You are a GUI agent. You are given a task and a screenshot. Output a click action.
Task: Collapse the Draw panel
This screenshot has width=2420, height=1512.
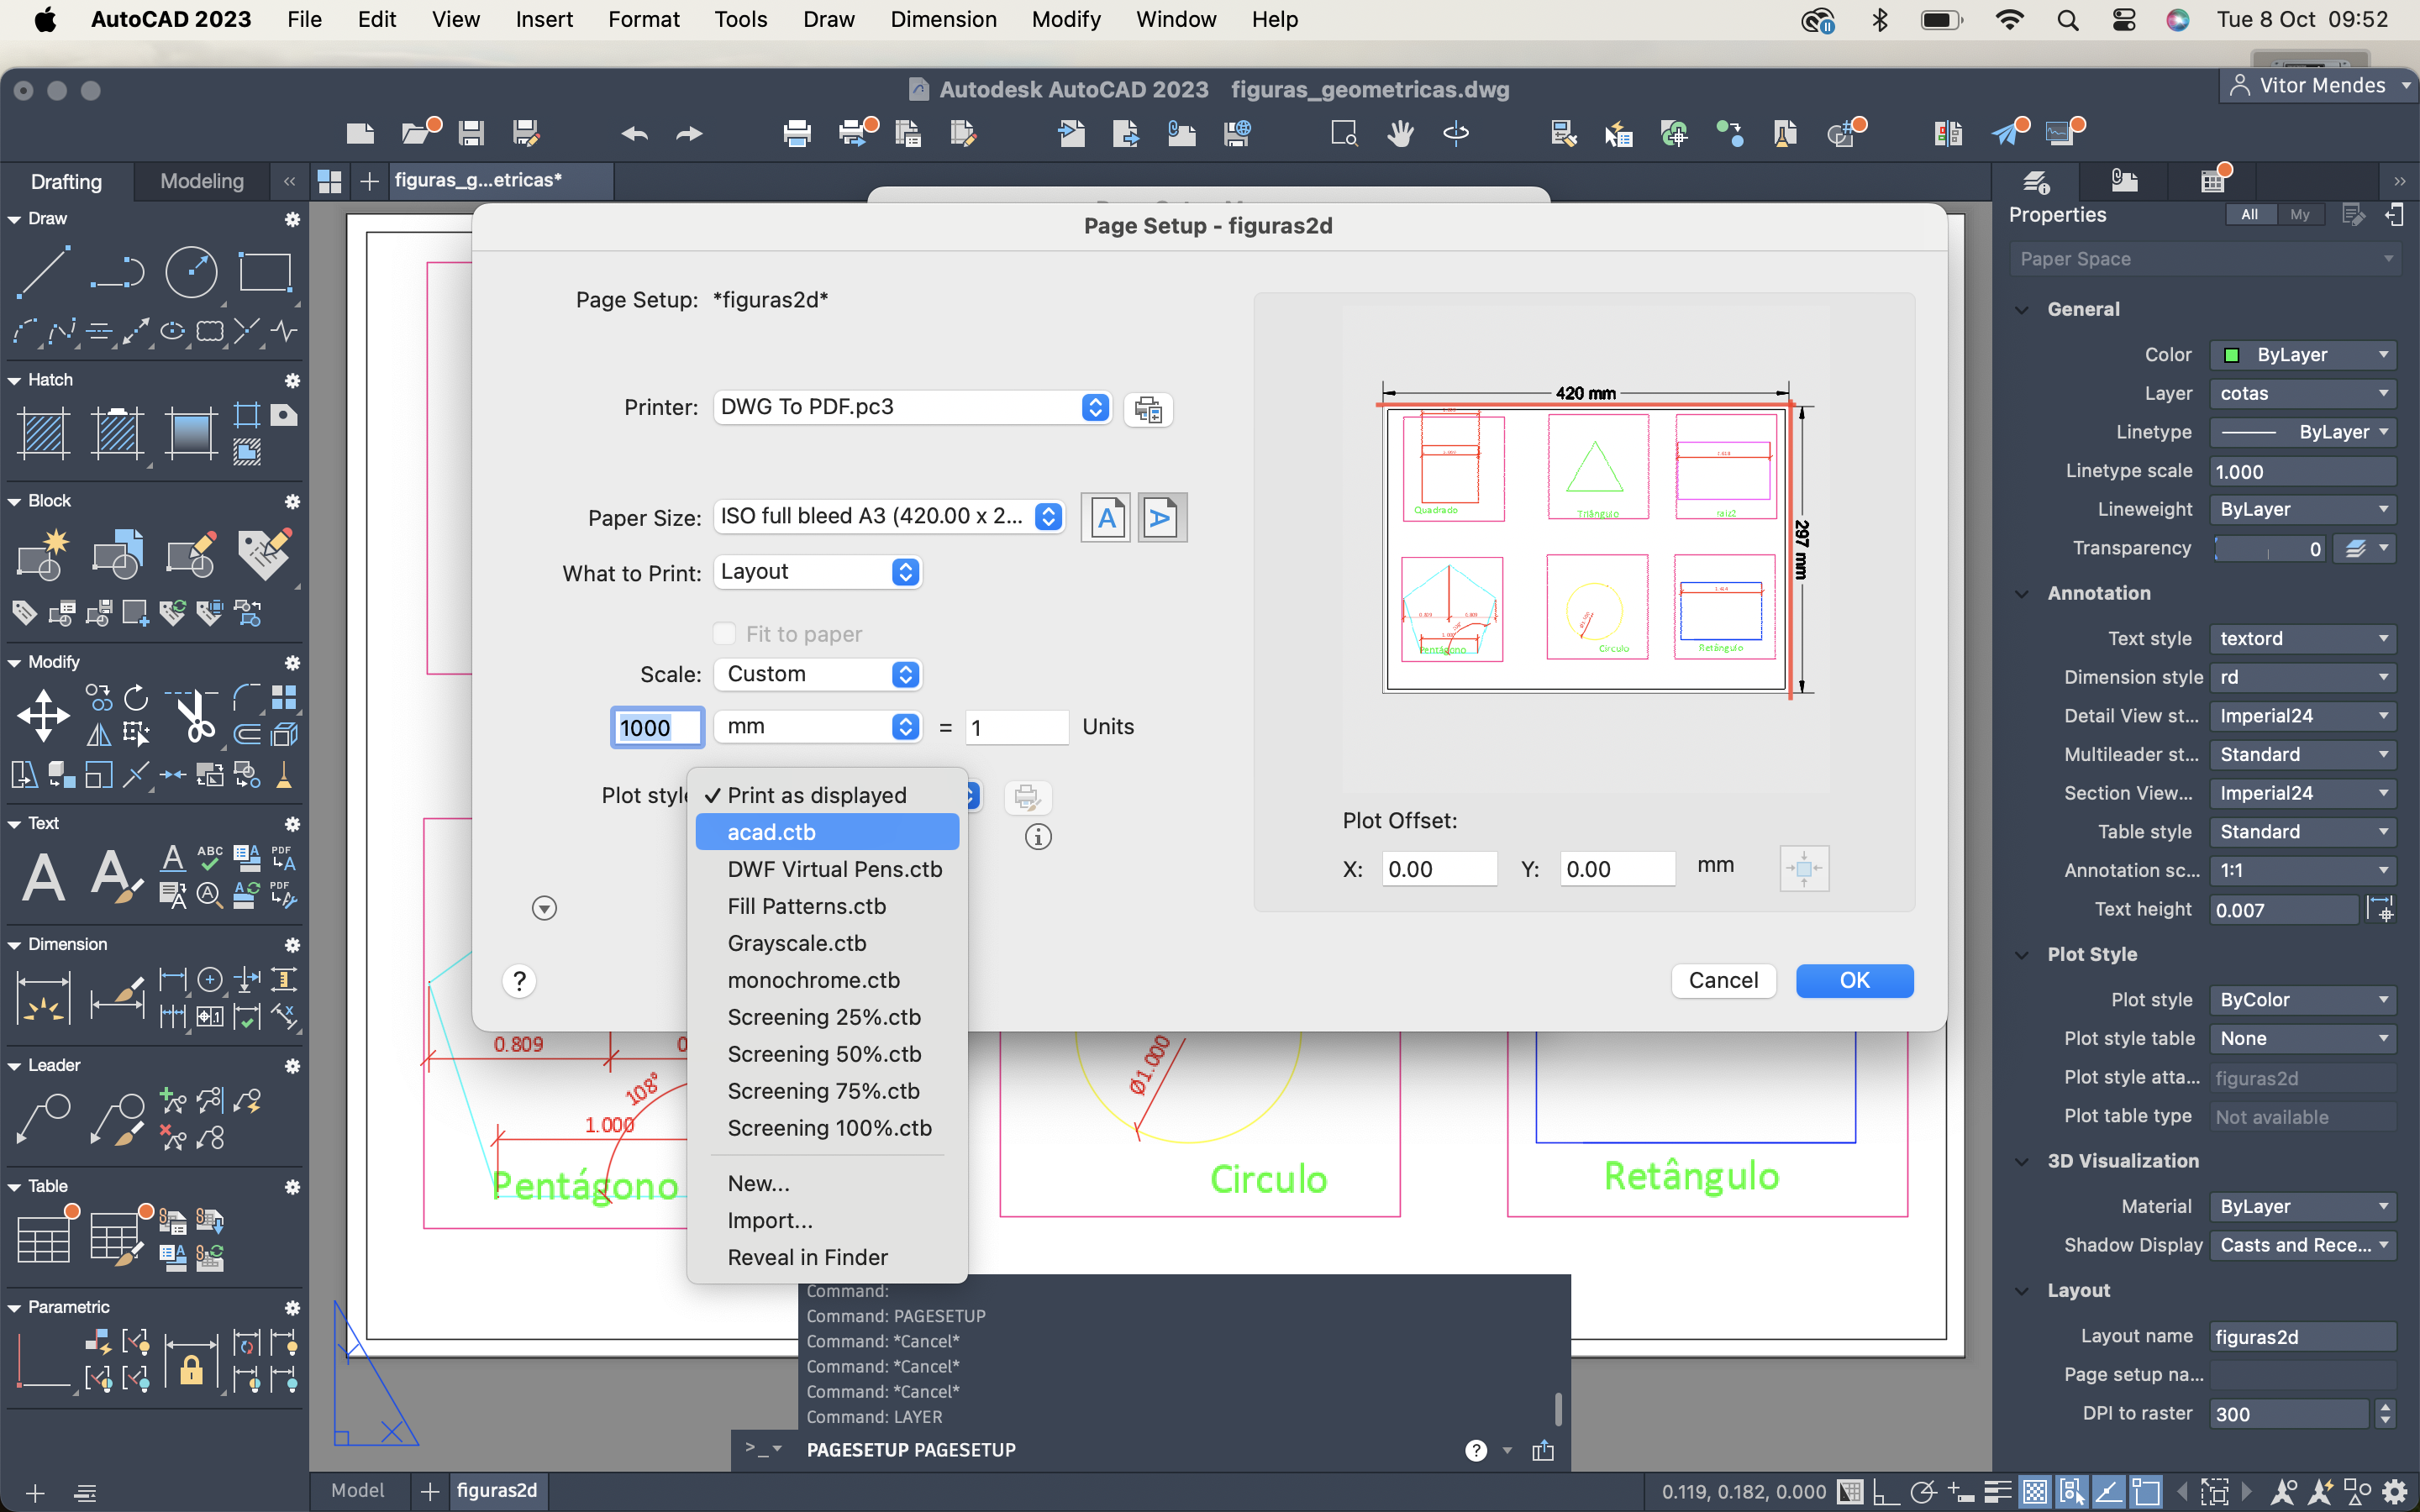point(14,219)
